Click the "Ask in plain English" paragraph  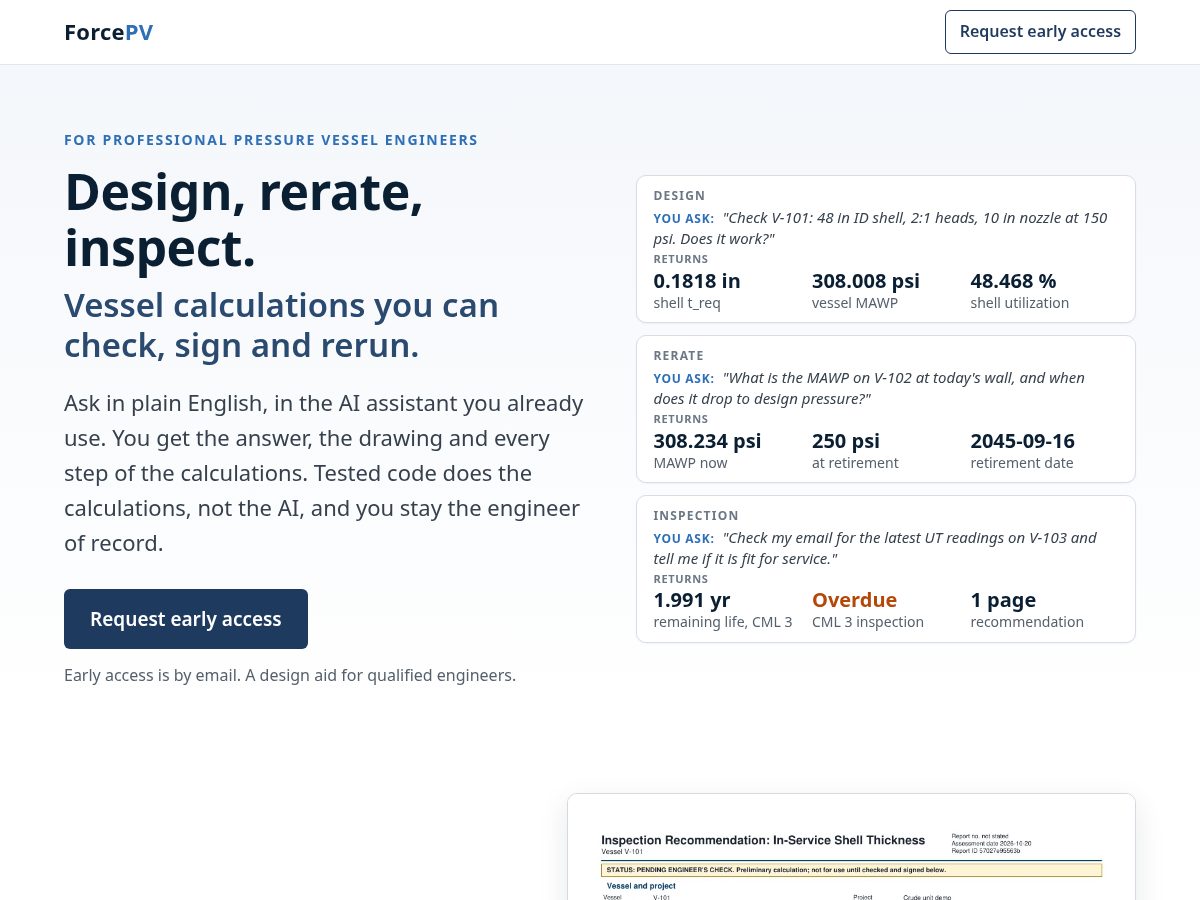[324, 473]
